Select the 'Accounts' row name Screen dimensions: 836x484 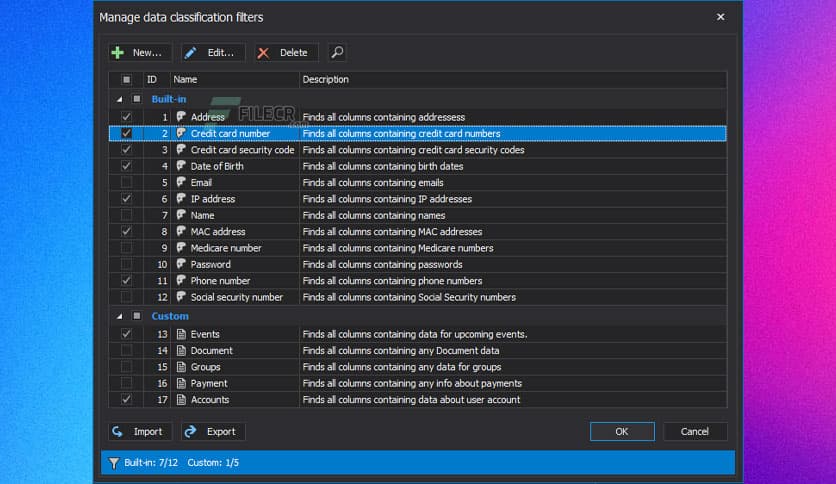click(210, 400)
